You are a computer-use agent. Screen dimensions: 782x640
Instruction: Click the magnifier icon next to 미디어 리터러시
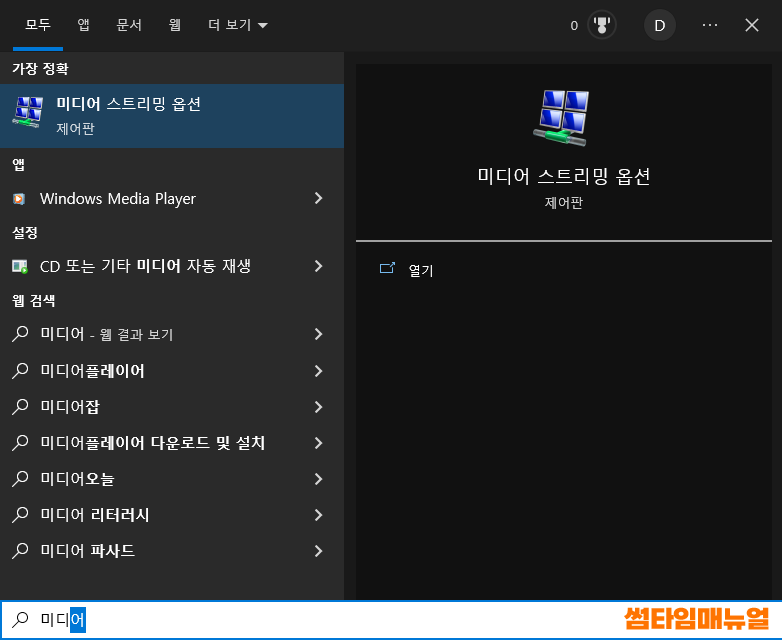click(20, 514)
